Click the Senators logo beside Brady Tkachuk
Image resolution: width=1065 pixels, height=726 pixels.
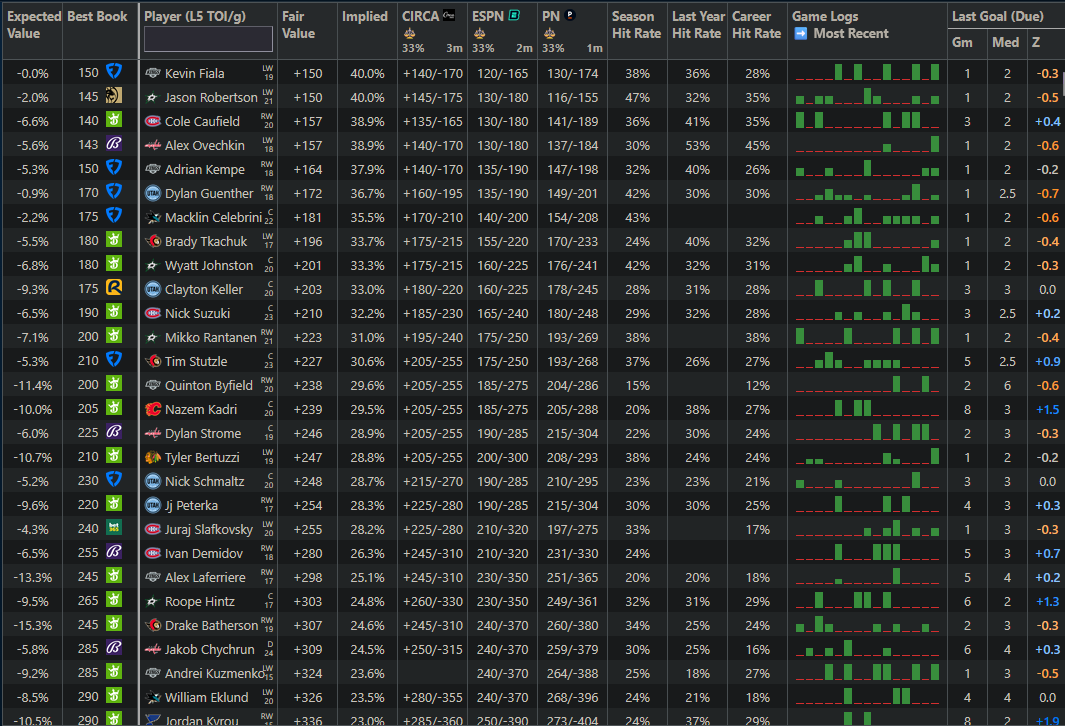point(153,241)
